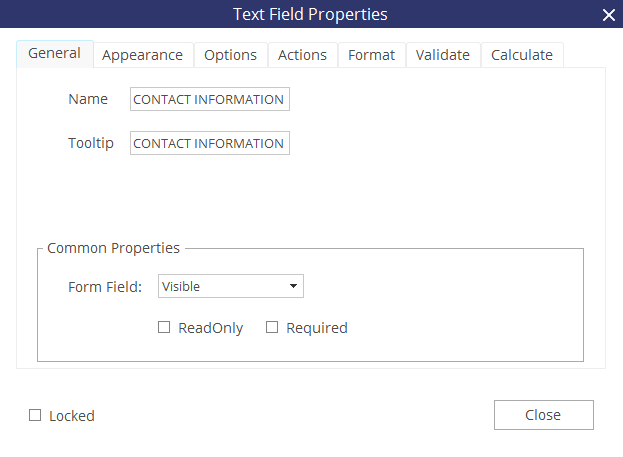This screenshot has height=457, width=623.
Task: Enable the ReadOnly checkbox
Action: point(164,328)
